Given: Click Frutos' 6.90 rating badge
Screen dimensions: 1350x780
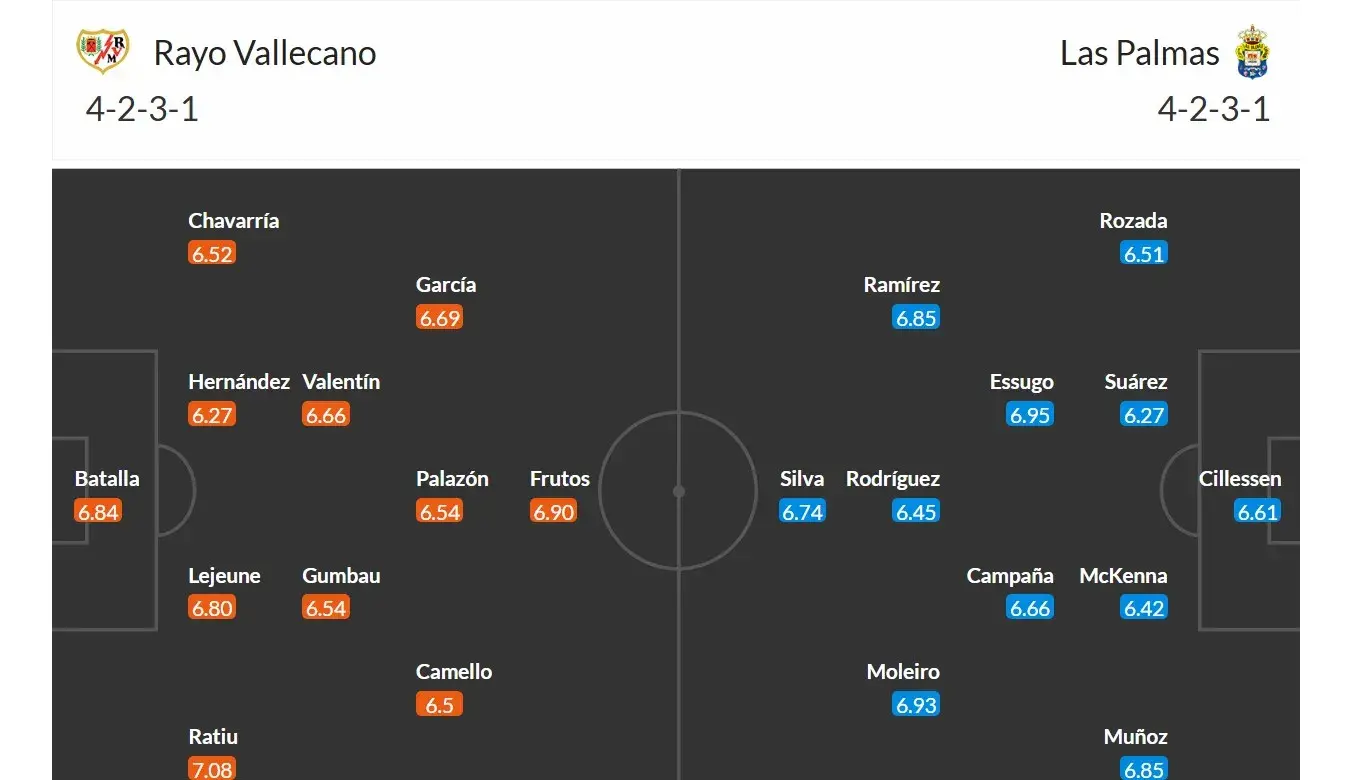Looking at the screenshot, I should 554,512.
